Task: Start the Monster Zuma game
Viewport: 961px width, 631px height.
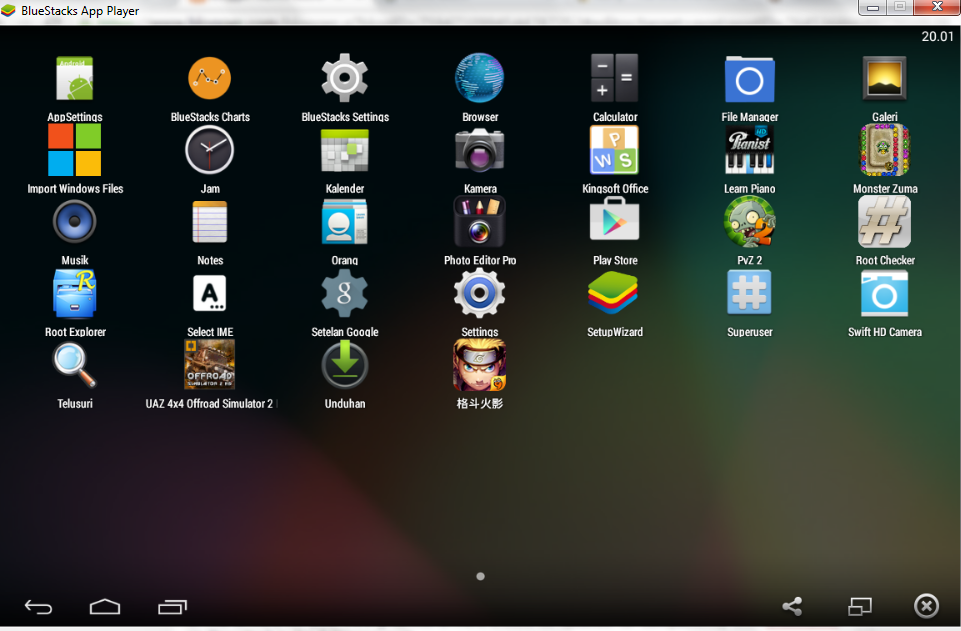Action: 884,150
